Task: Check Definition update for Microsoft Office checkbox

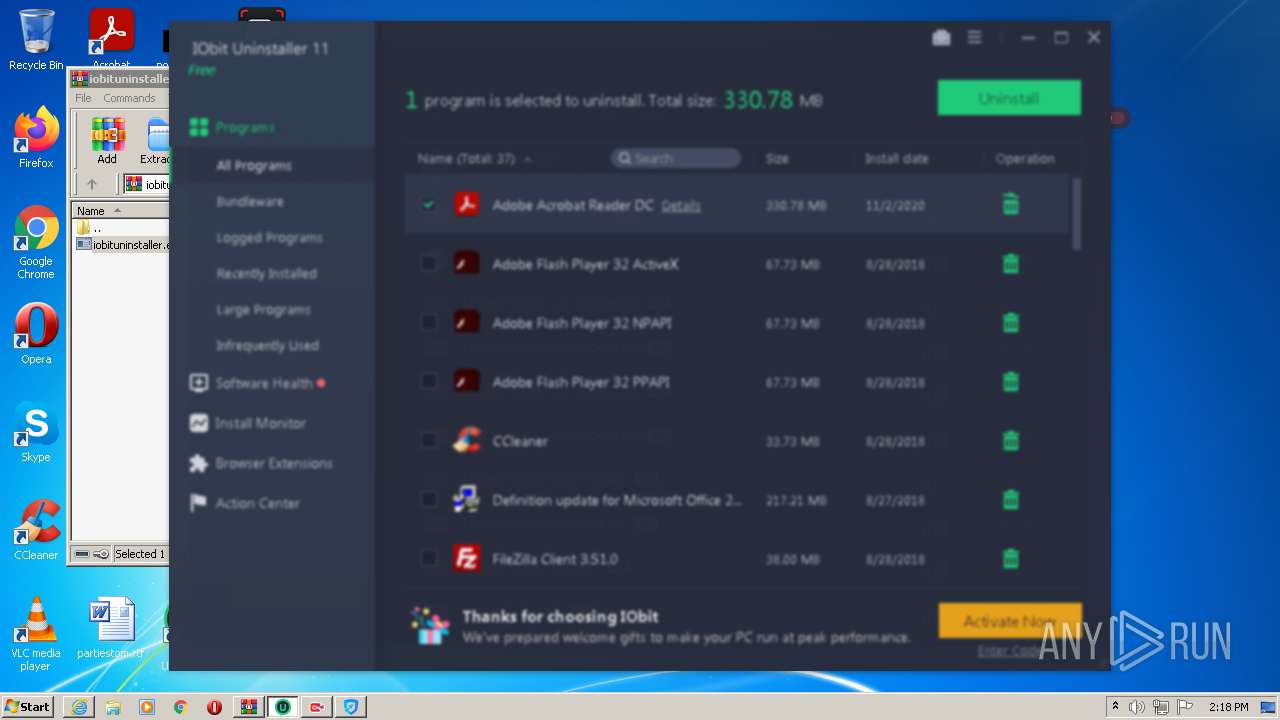Action: coord(429,500)
